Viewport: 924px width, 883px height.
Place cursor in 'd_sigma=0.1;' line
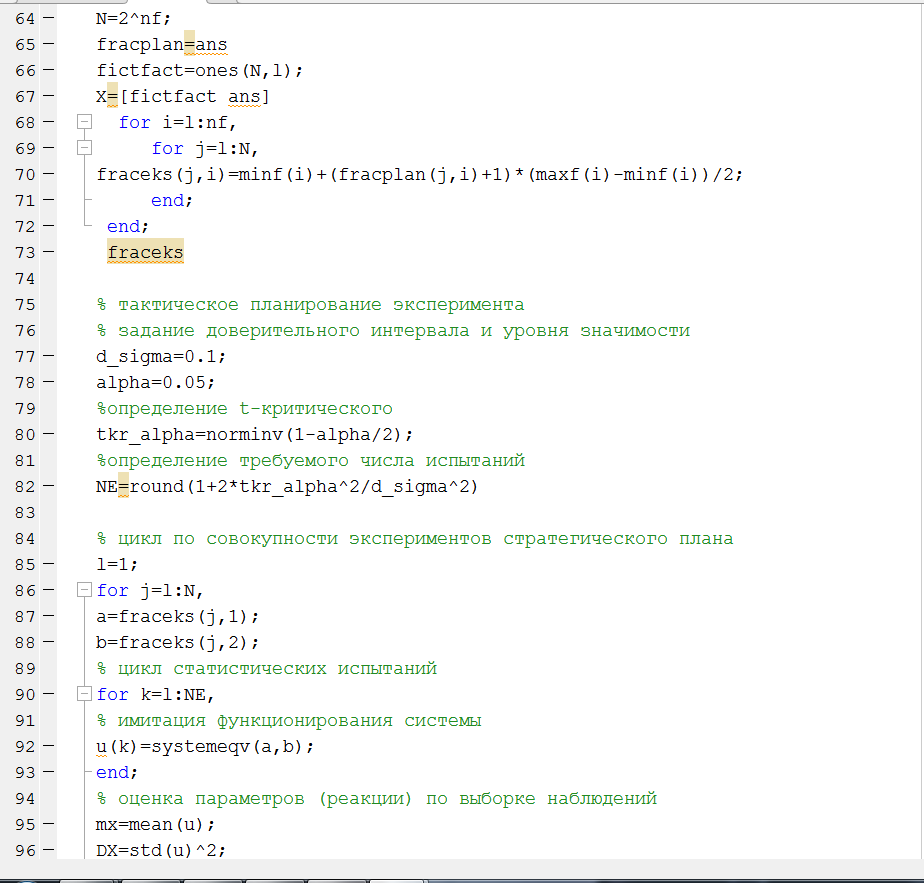[161, 357]
